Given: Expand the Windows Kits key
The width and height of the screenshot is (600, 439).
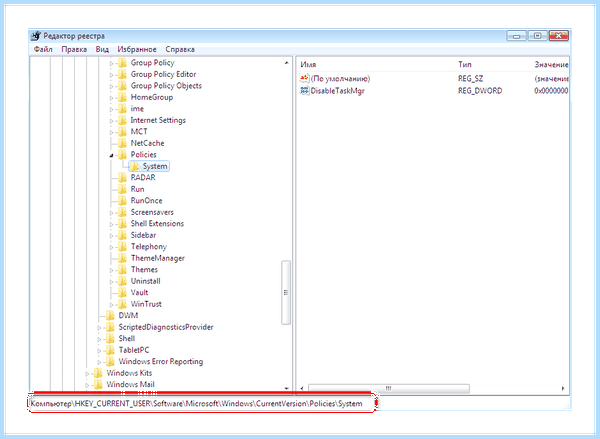Looking at the screenshot, I should pyautogui.click(x=87, y=374).
